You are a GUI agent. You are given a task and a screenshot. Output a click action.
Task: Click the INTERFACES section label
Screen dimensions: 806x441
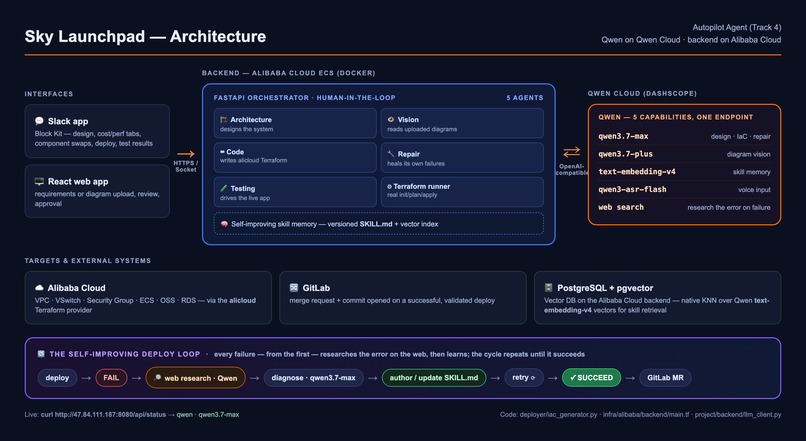click(x=49, y=94)
